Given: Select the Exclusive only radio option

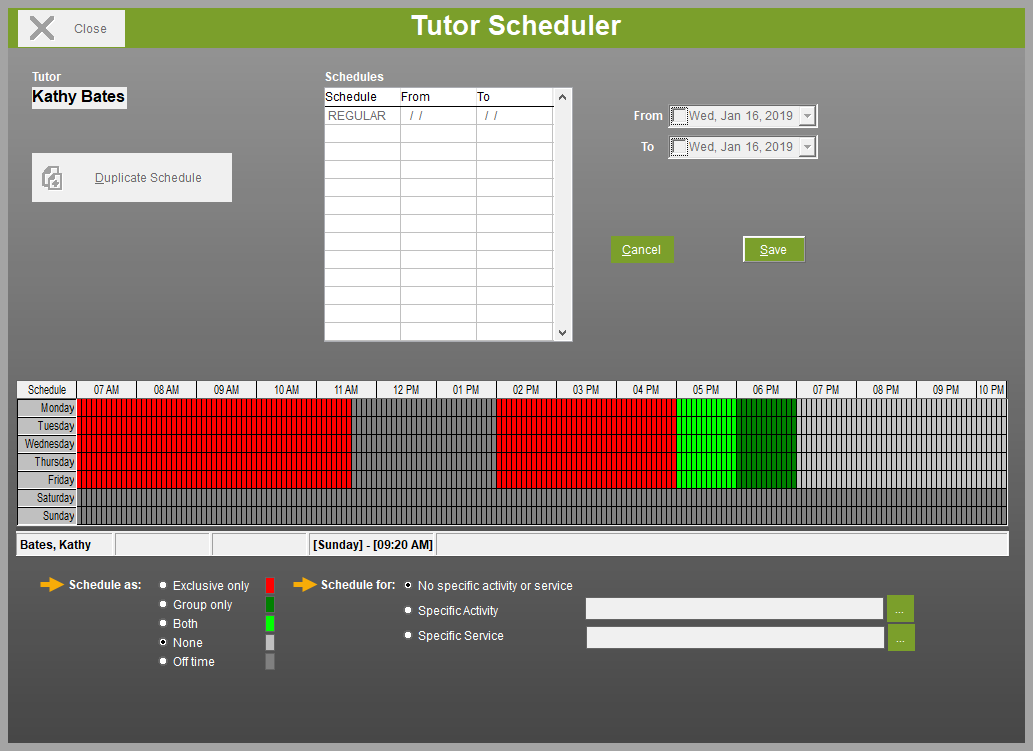Looking at the screenshot, I should [x=163, y=585].
